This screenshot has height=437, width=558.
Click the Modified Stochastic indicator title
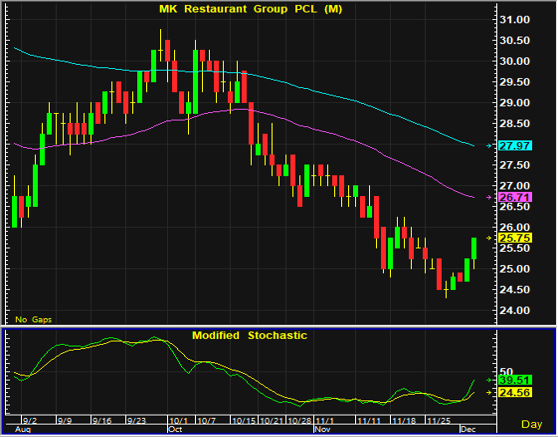click(x=249, y=335)
